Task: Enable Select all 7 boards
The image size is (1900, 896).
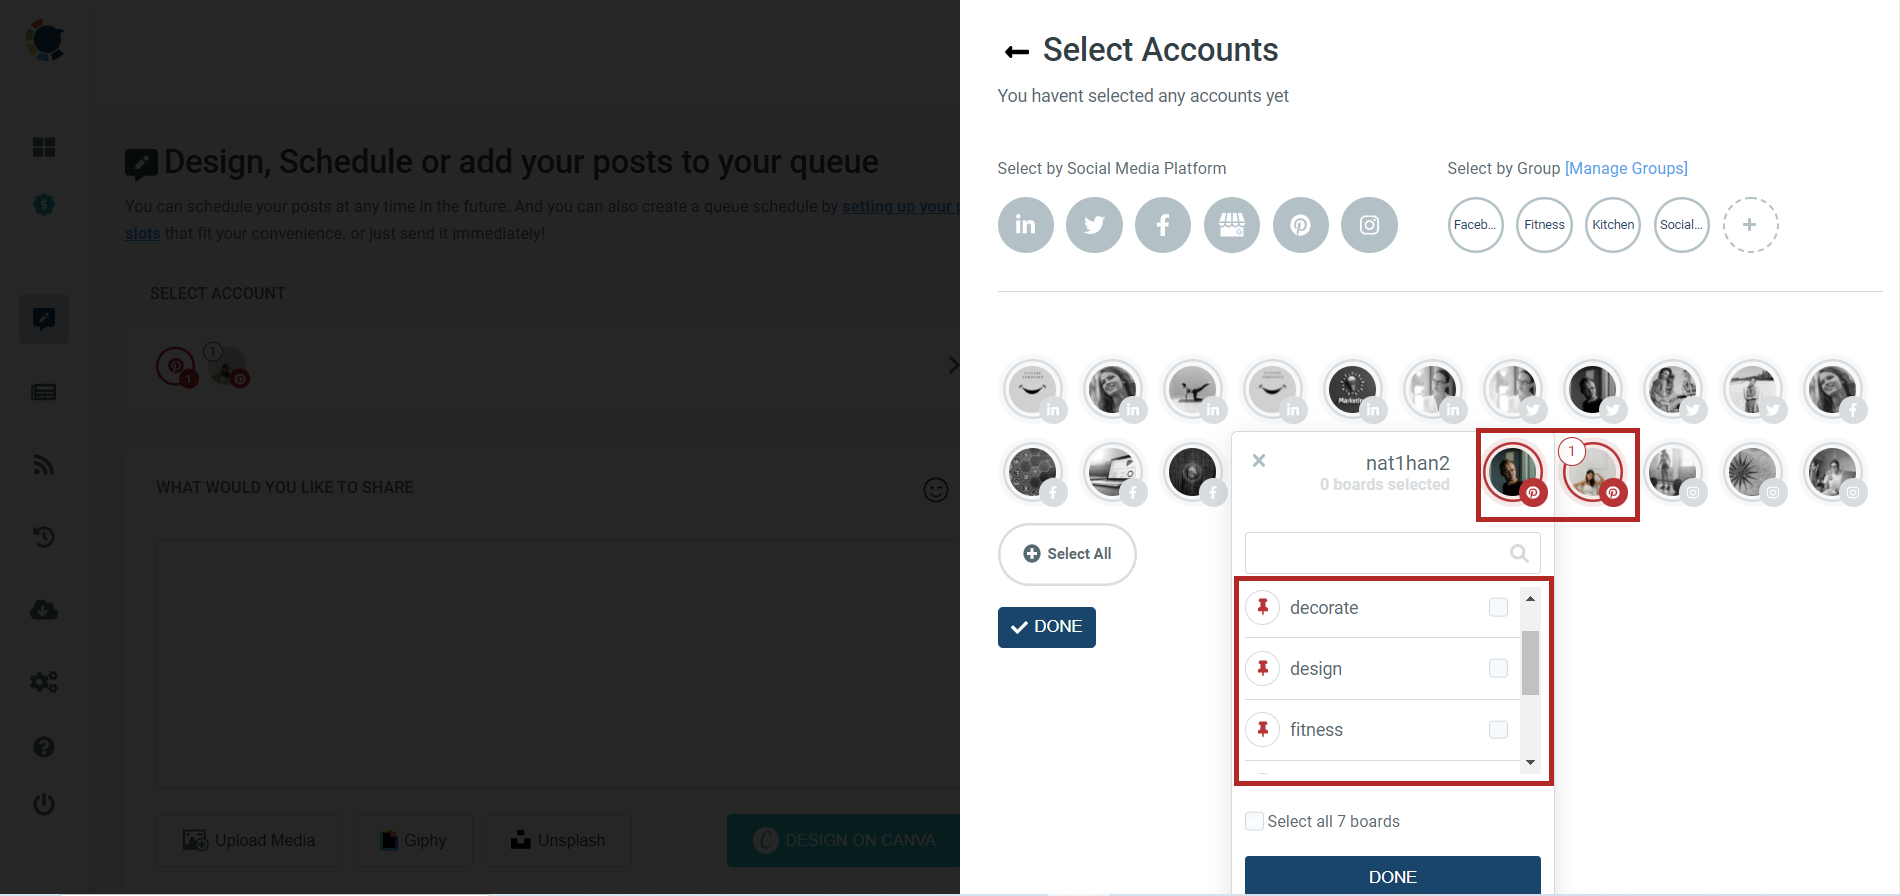Action: click(1253, 820)
